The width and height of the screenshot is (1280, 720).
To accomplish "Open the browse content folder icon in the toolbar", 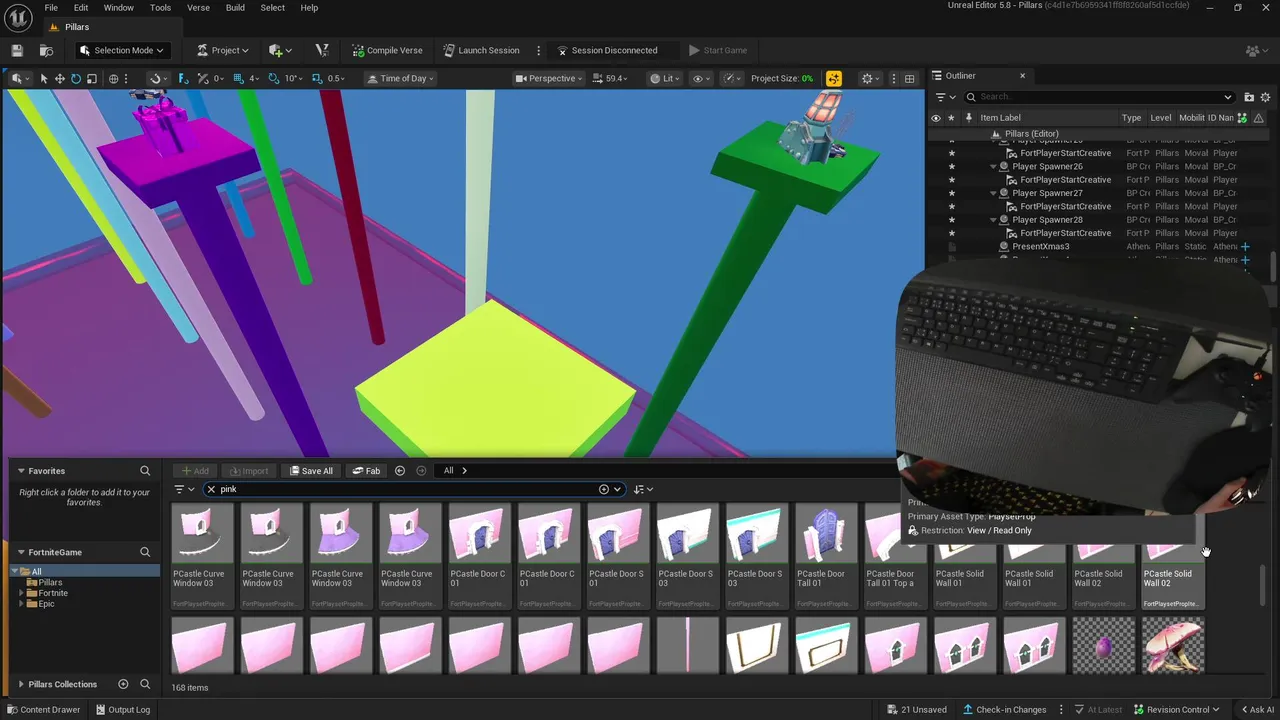I will [46, 50].
